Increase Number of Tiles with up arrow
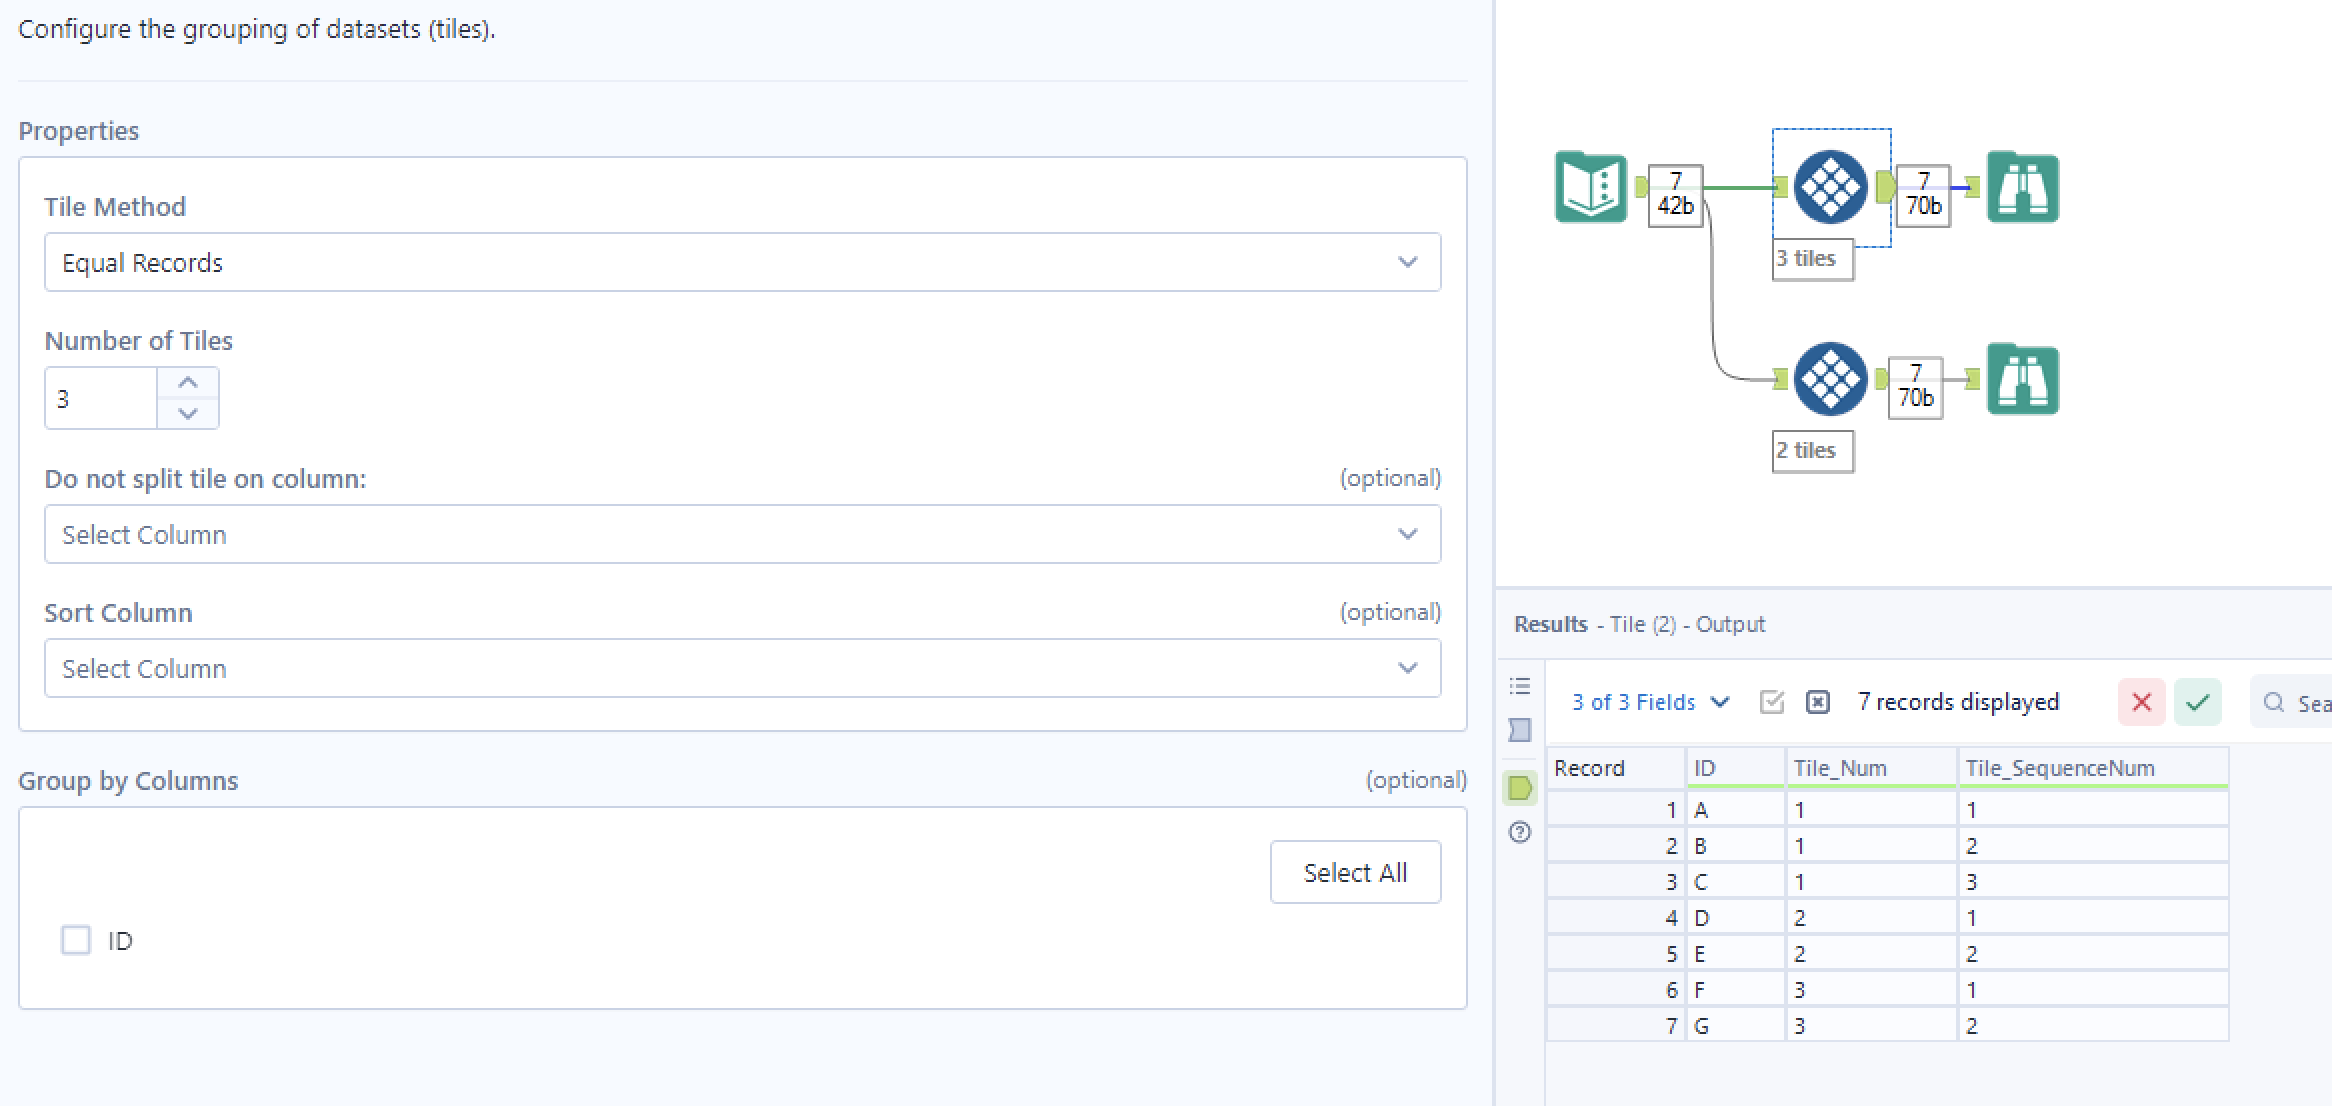 coord(187,381)
